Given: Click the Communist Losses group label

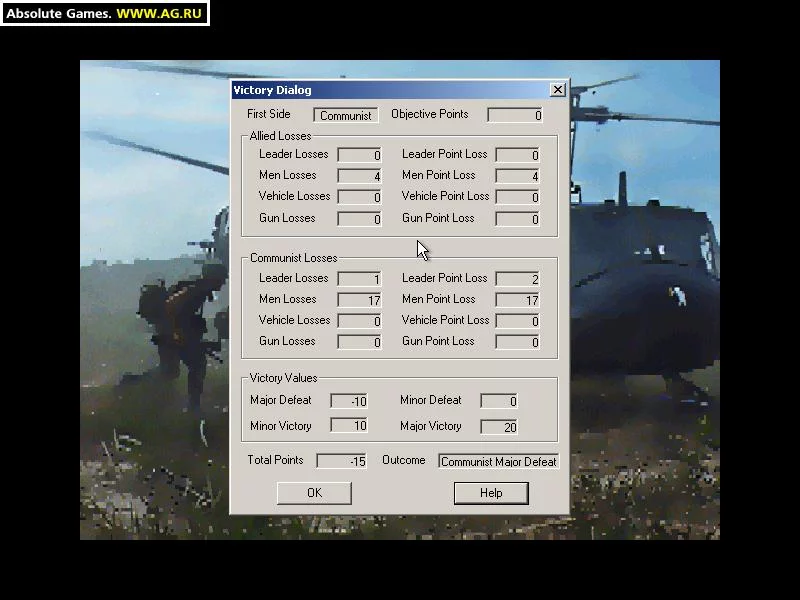Looking at the screenshot, I should click(x=293, y=258).
